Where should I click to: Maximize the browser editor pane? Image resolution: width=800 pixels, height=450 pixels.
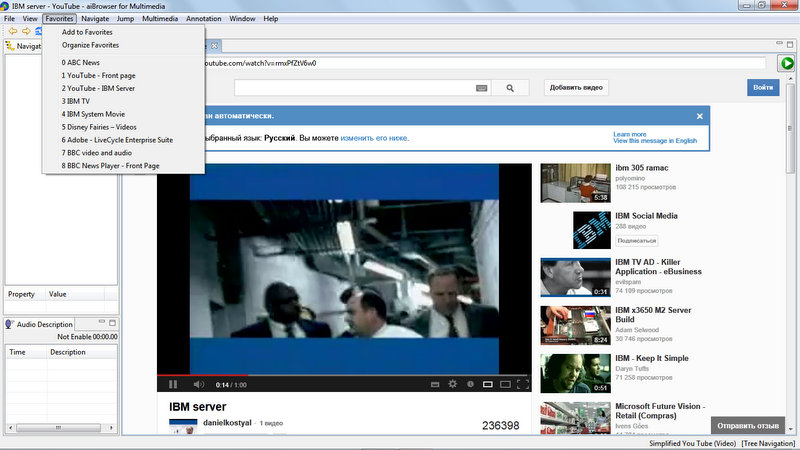790,44
